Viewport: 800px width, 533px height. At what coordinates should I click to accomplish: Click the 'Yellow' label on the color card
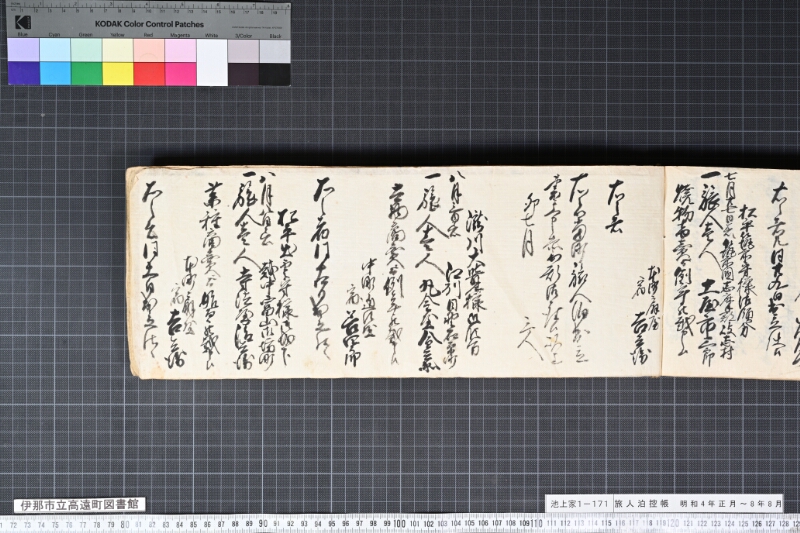(117, 35)
